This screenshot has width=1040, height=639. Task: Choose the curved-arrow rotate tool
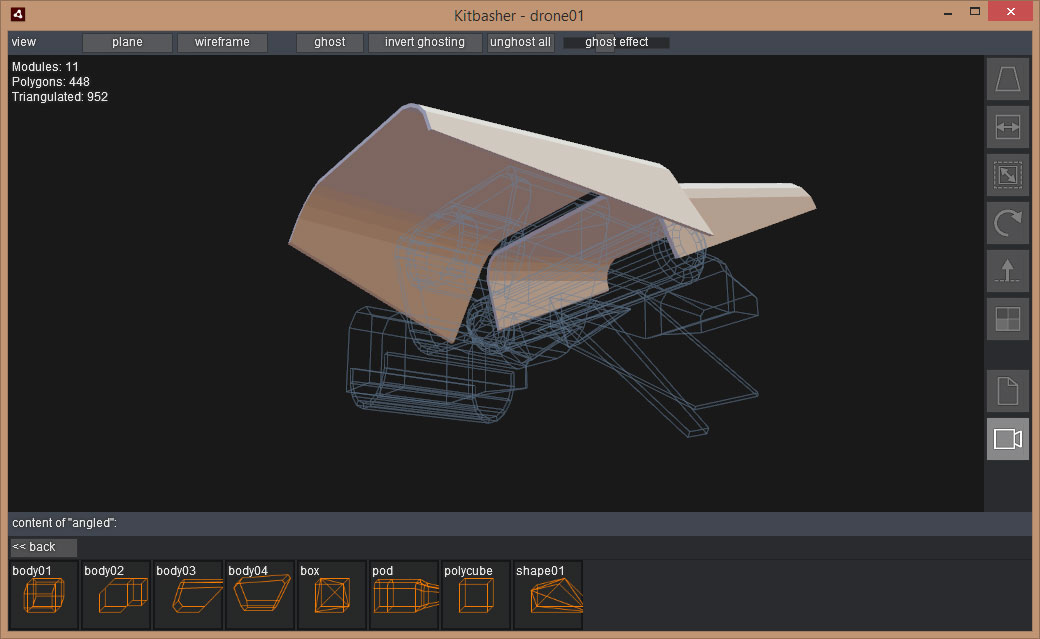coord(1007,223)
